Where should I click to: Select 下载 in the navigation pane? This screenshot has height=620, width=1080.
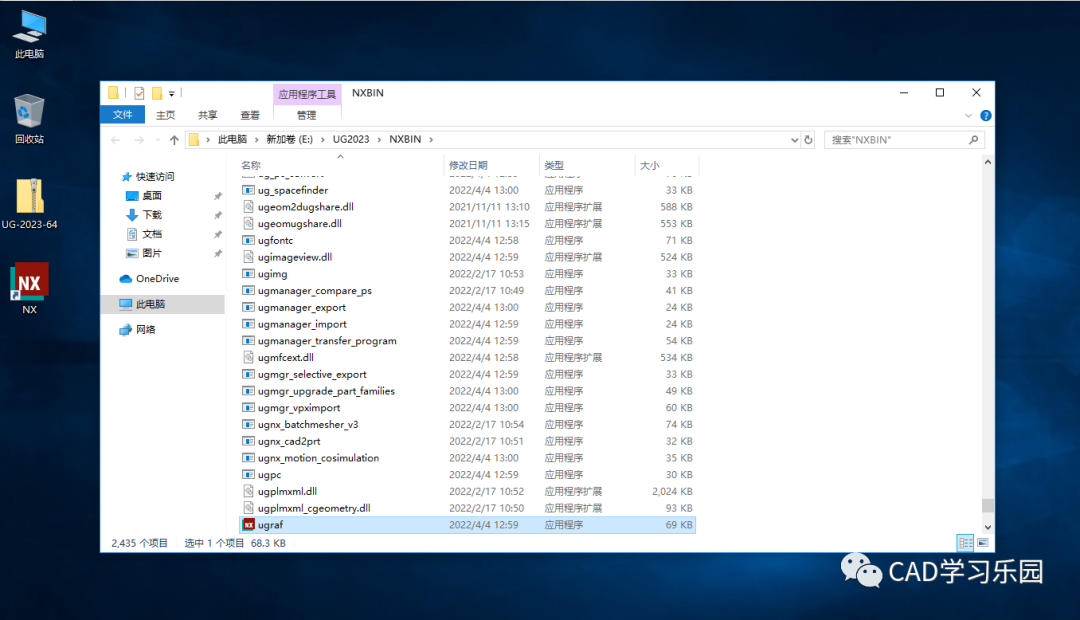tap(152, 215)
